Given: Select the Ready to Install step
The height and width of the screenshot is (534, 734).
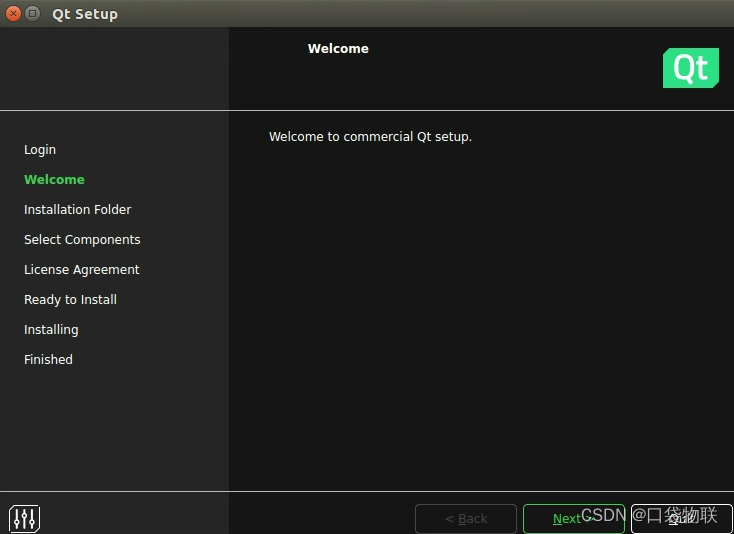Looking at the screenshot, I should [70, 300].
